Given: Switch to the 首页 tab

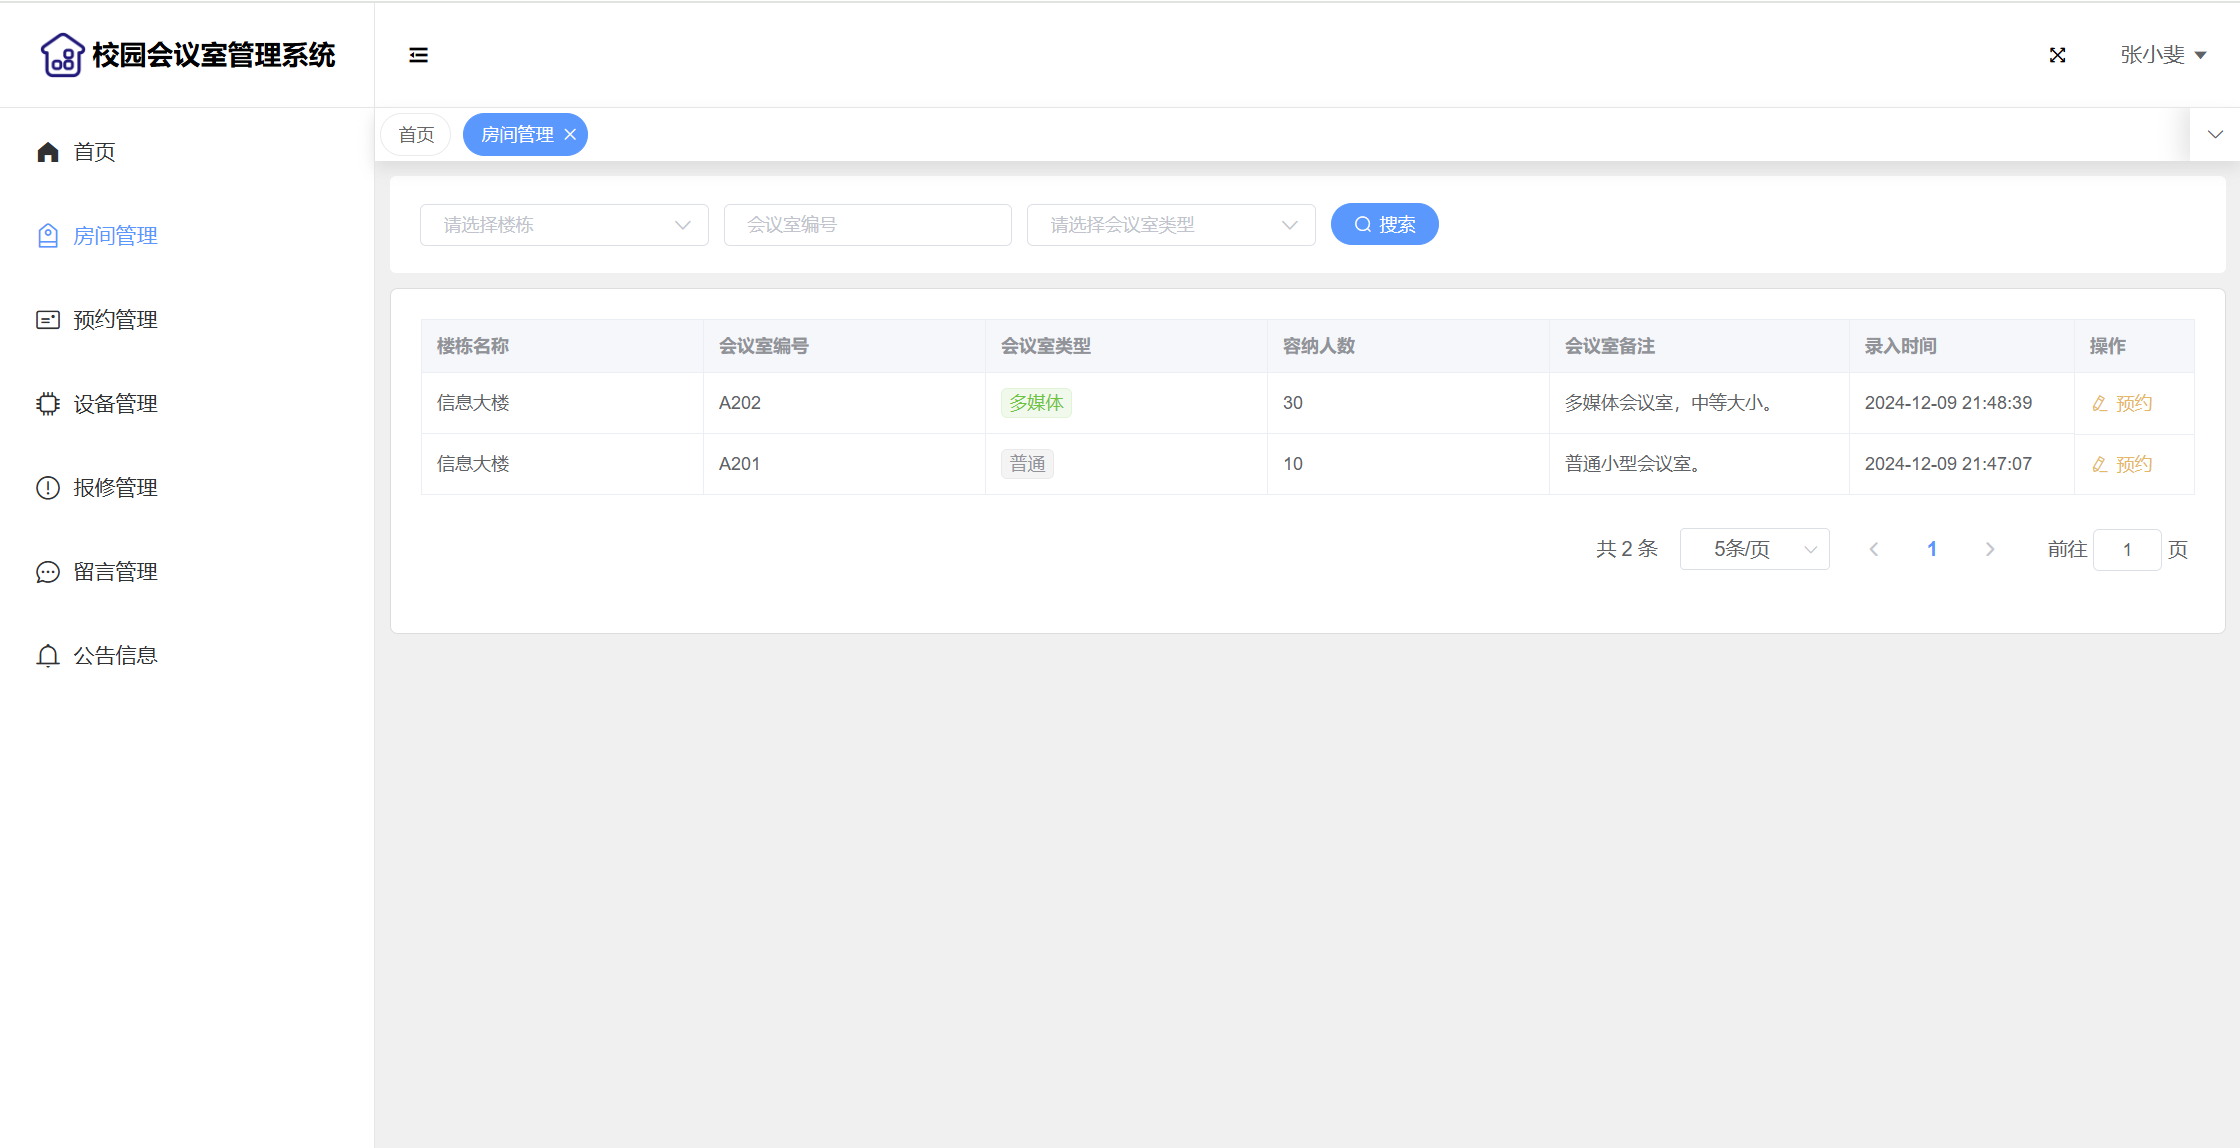Looking at the screenshot, I should pos(416,135).
